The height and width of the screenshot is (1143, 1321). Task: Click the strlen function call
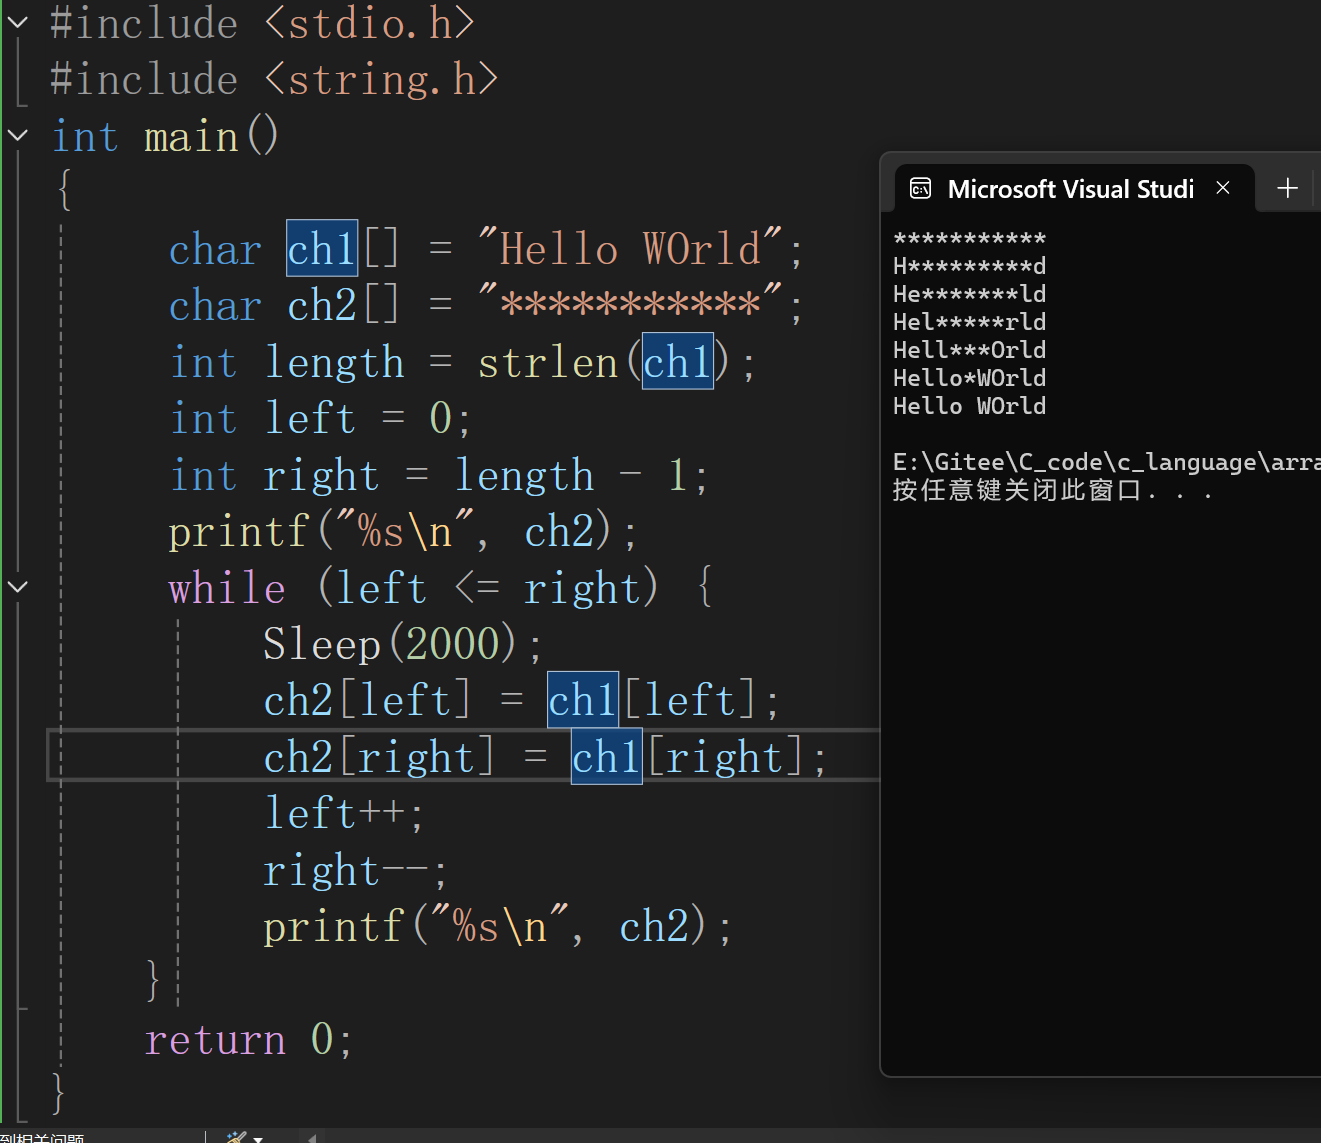point(548,362)
